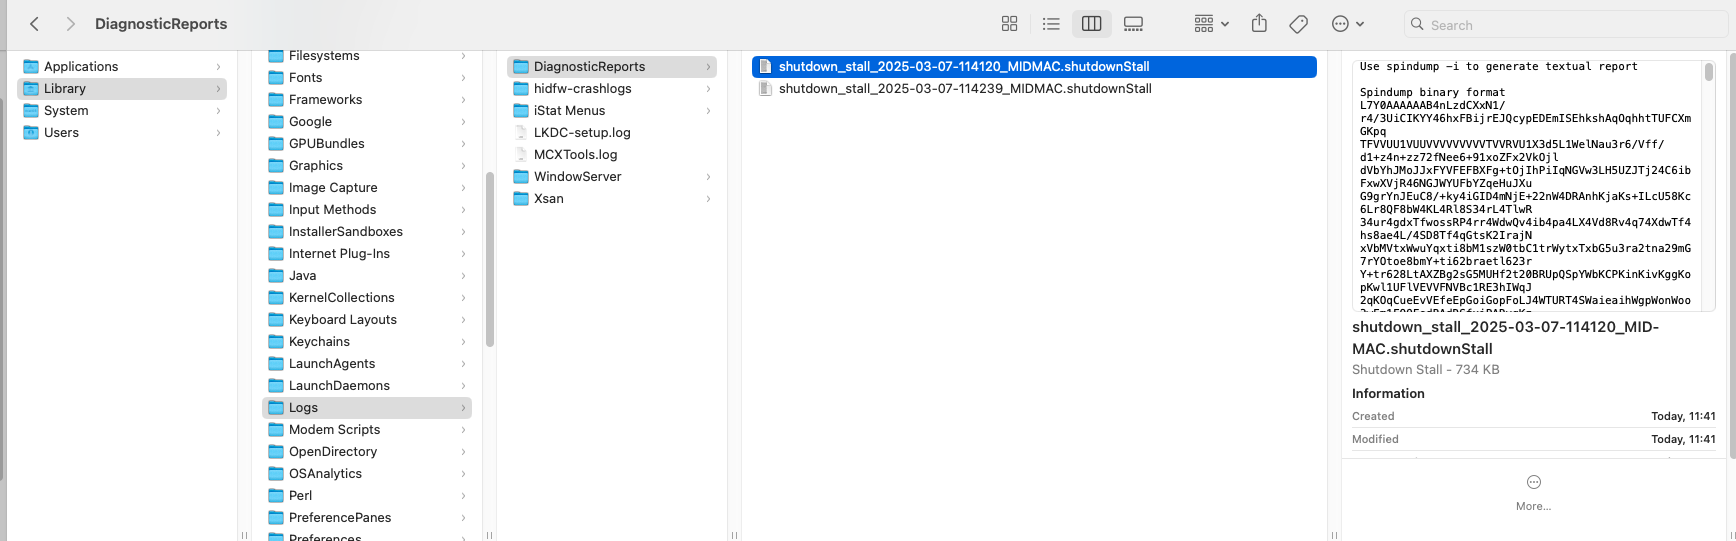This screenshot has width=1736, height=541.
Task: Open the hidfw-crashlogs folder
Action: [582, 89]
